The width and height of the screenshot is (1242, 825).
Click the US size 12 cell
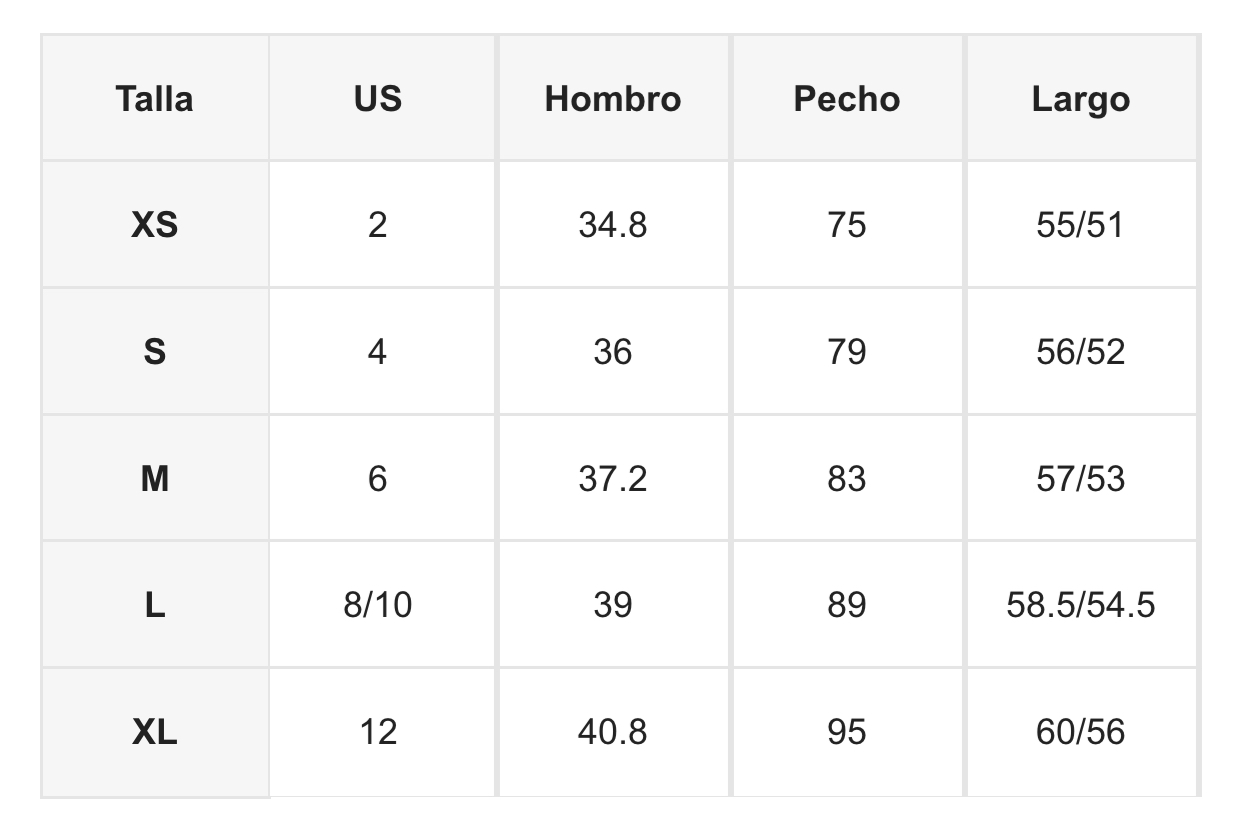pyautogui.click(x=377, y=732)
